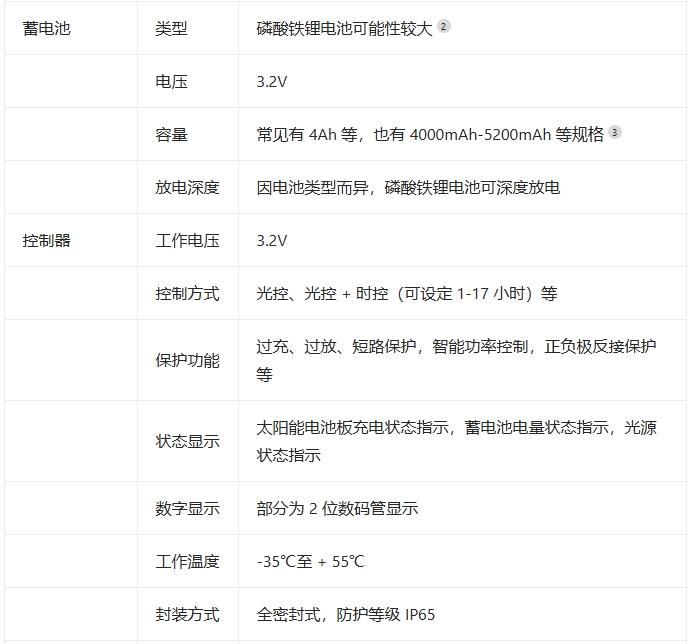The height and width of the screenshot is (644, 689).
Task: Click the 全密封式，防护等级 IP65 text
Action: [346, 614]
